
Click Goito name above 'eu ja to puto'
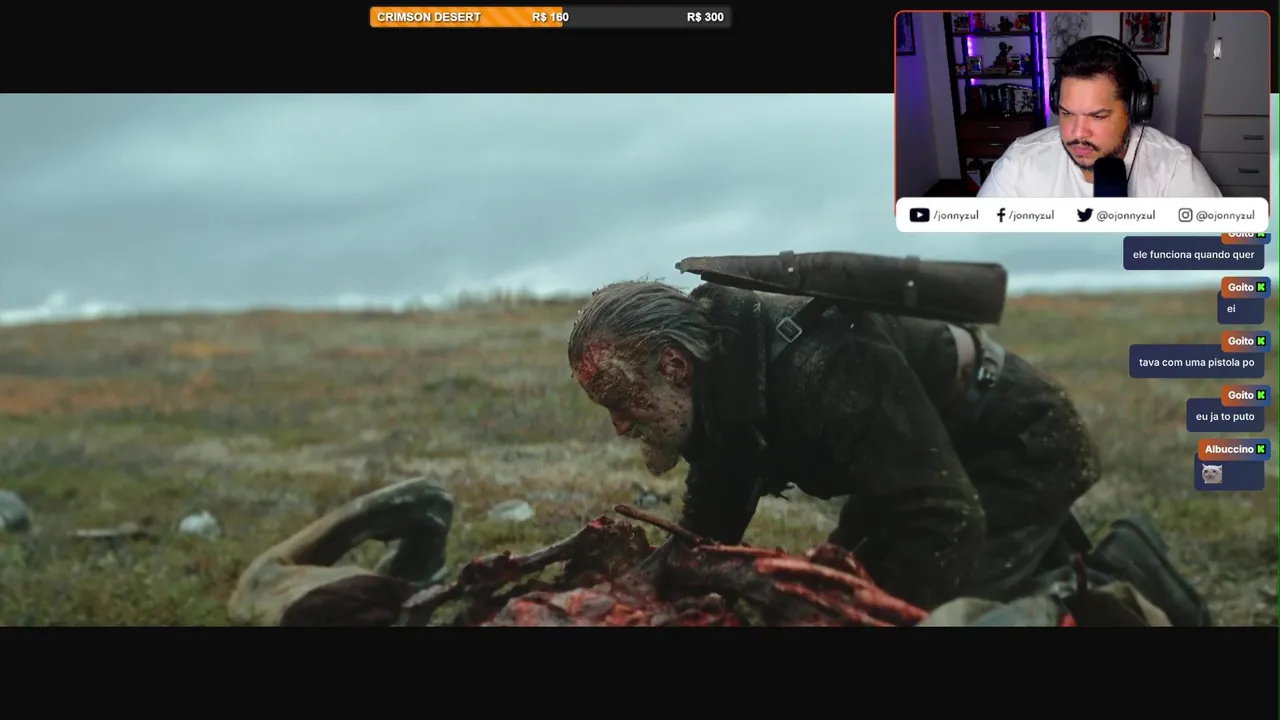(1240, 395)
